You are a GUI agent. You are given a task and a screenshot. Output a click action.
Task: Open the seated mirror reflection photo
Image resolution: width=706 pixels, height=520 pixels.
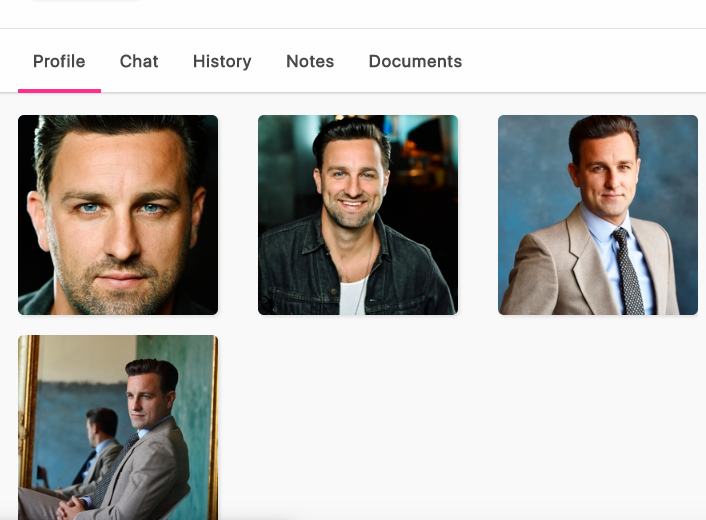tap(118, 427)
